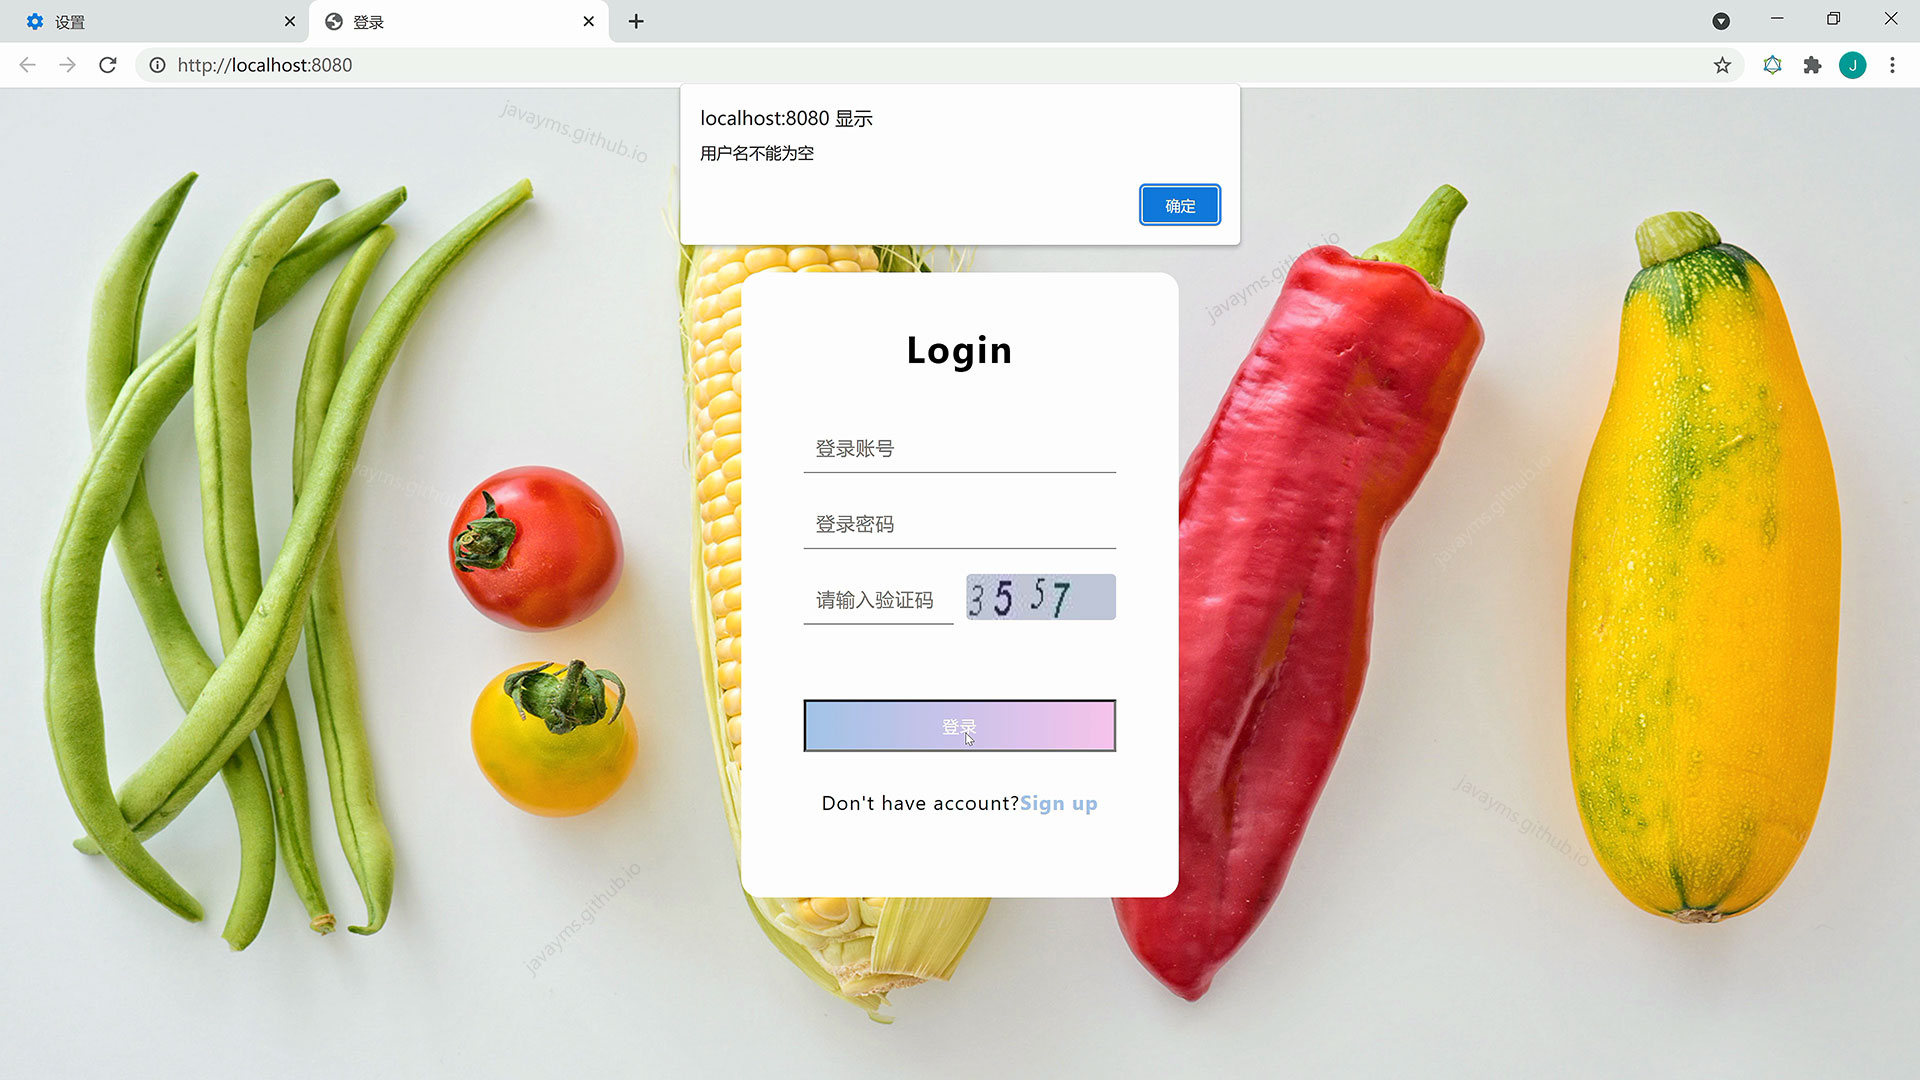
Task: Refresh the captcha image 3557
Action: [1040, 597]
